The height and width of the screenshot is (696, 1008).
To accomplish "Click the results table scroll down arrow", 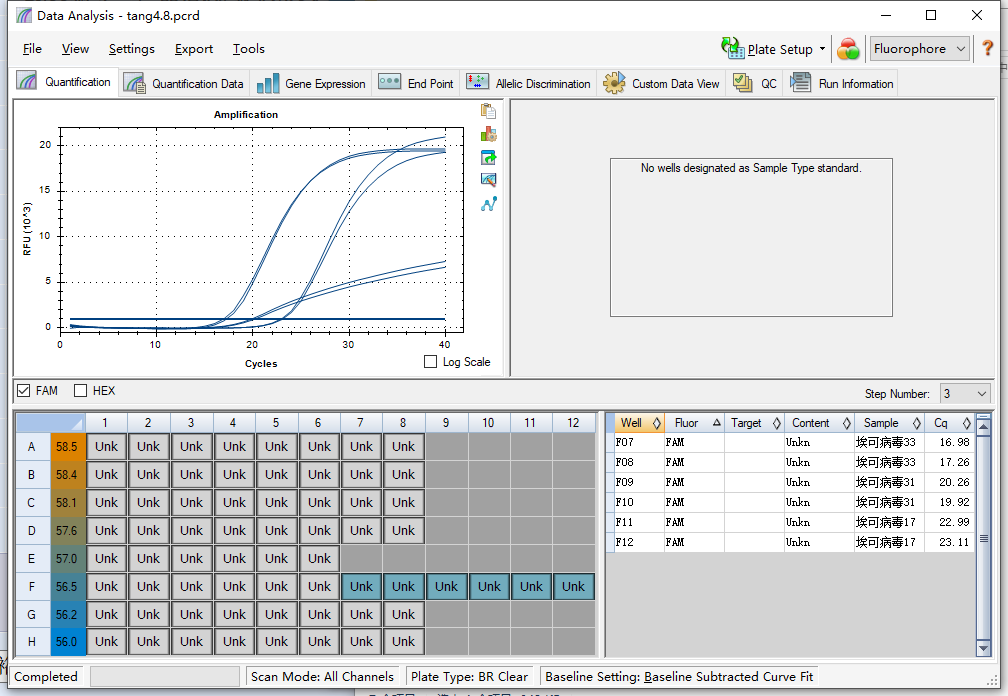I will [x=983, y=648].
